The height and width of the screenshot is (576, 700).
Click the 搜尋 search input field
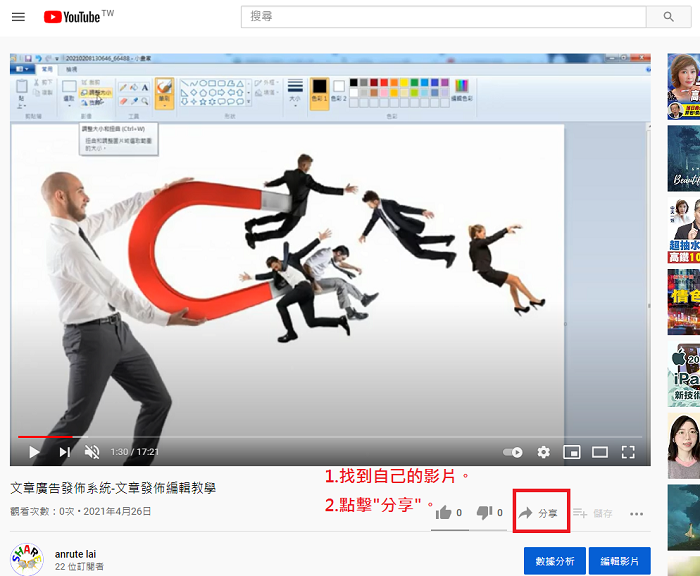pos(442,17)
